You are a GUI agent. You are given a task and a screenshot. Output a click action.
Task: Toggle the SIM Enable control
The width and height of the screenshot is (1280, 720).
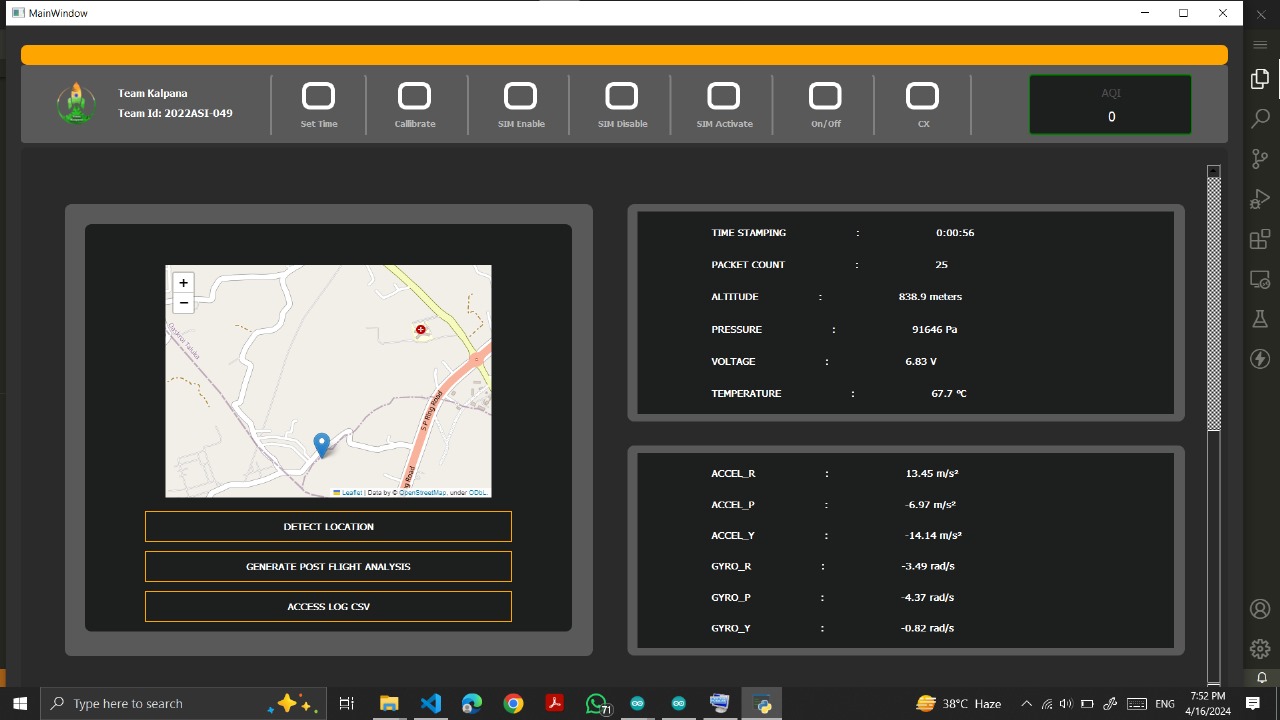[520, 96]
